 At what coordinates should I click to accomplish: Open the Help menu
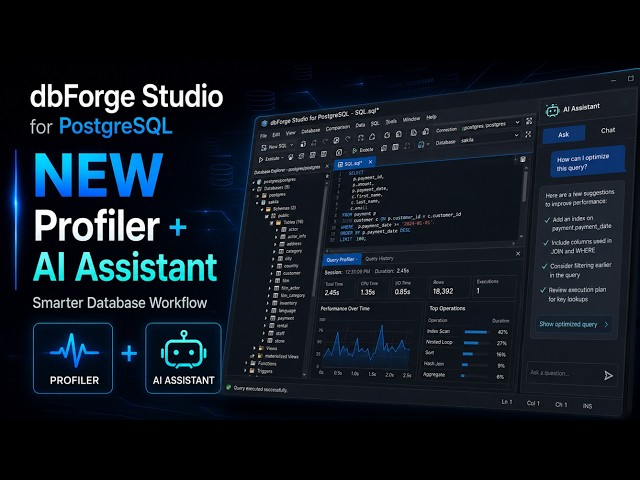tap(431, 117)
